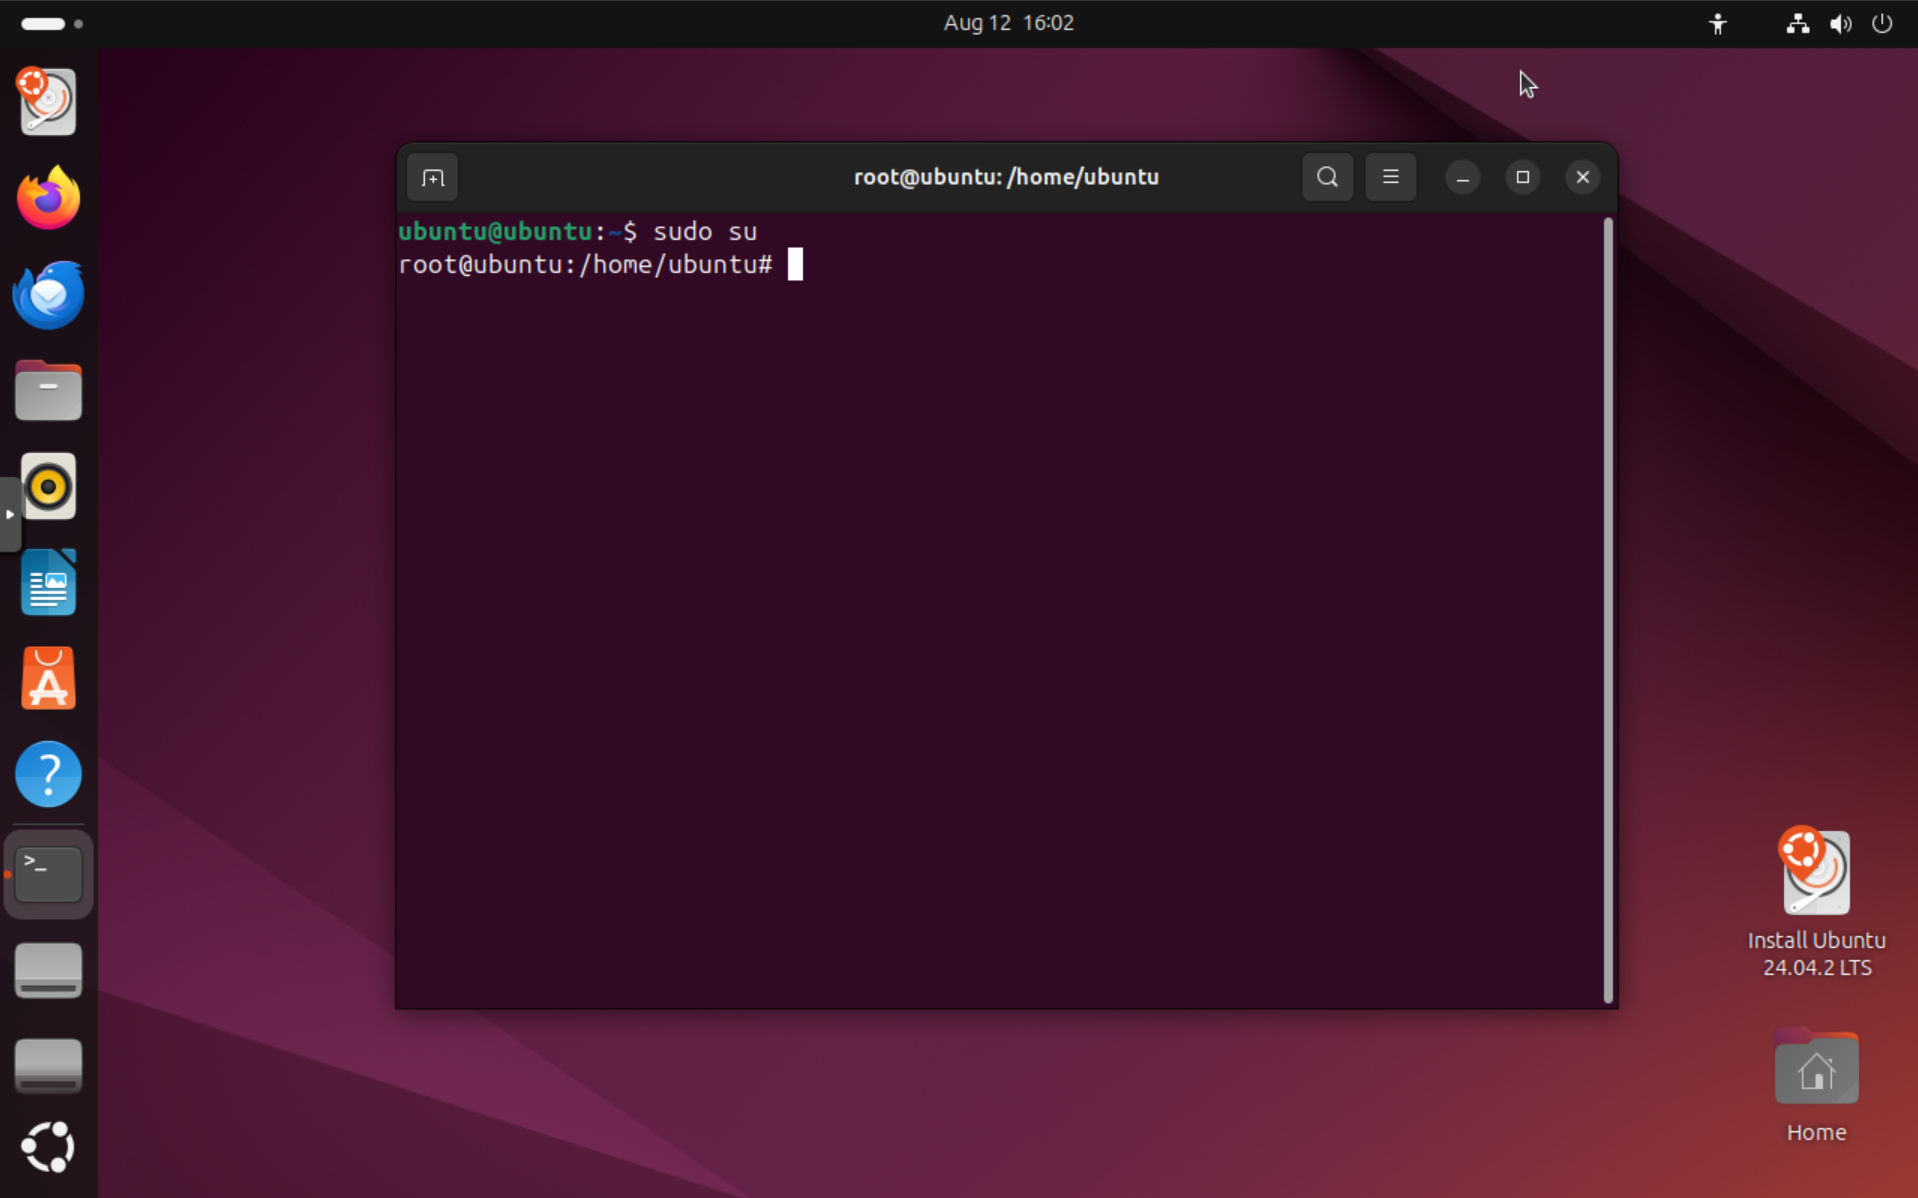The height and width of the screenshot is (1198, 1918).
Task: Click the volume icon in system tray
Action: [x=1840, y=23]
